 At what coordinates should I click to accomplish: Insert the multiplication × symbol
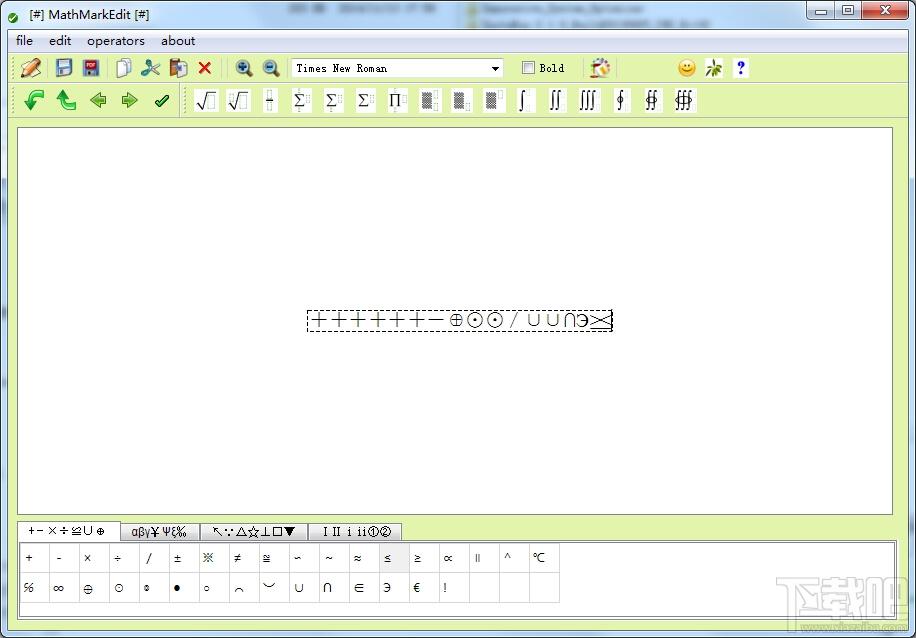tap(94, 558)
